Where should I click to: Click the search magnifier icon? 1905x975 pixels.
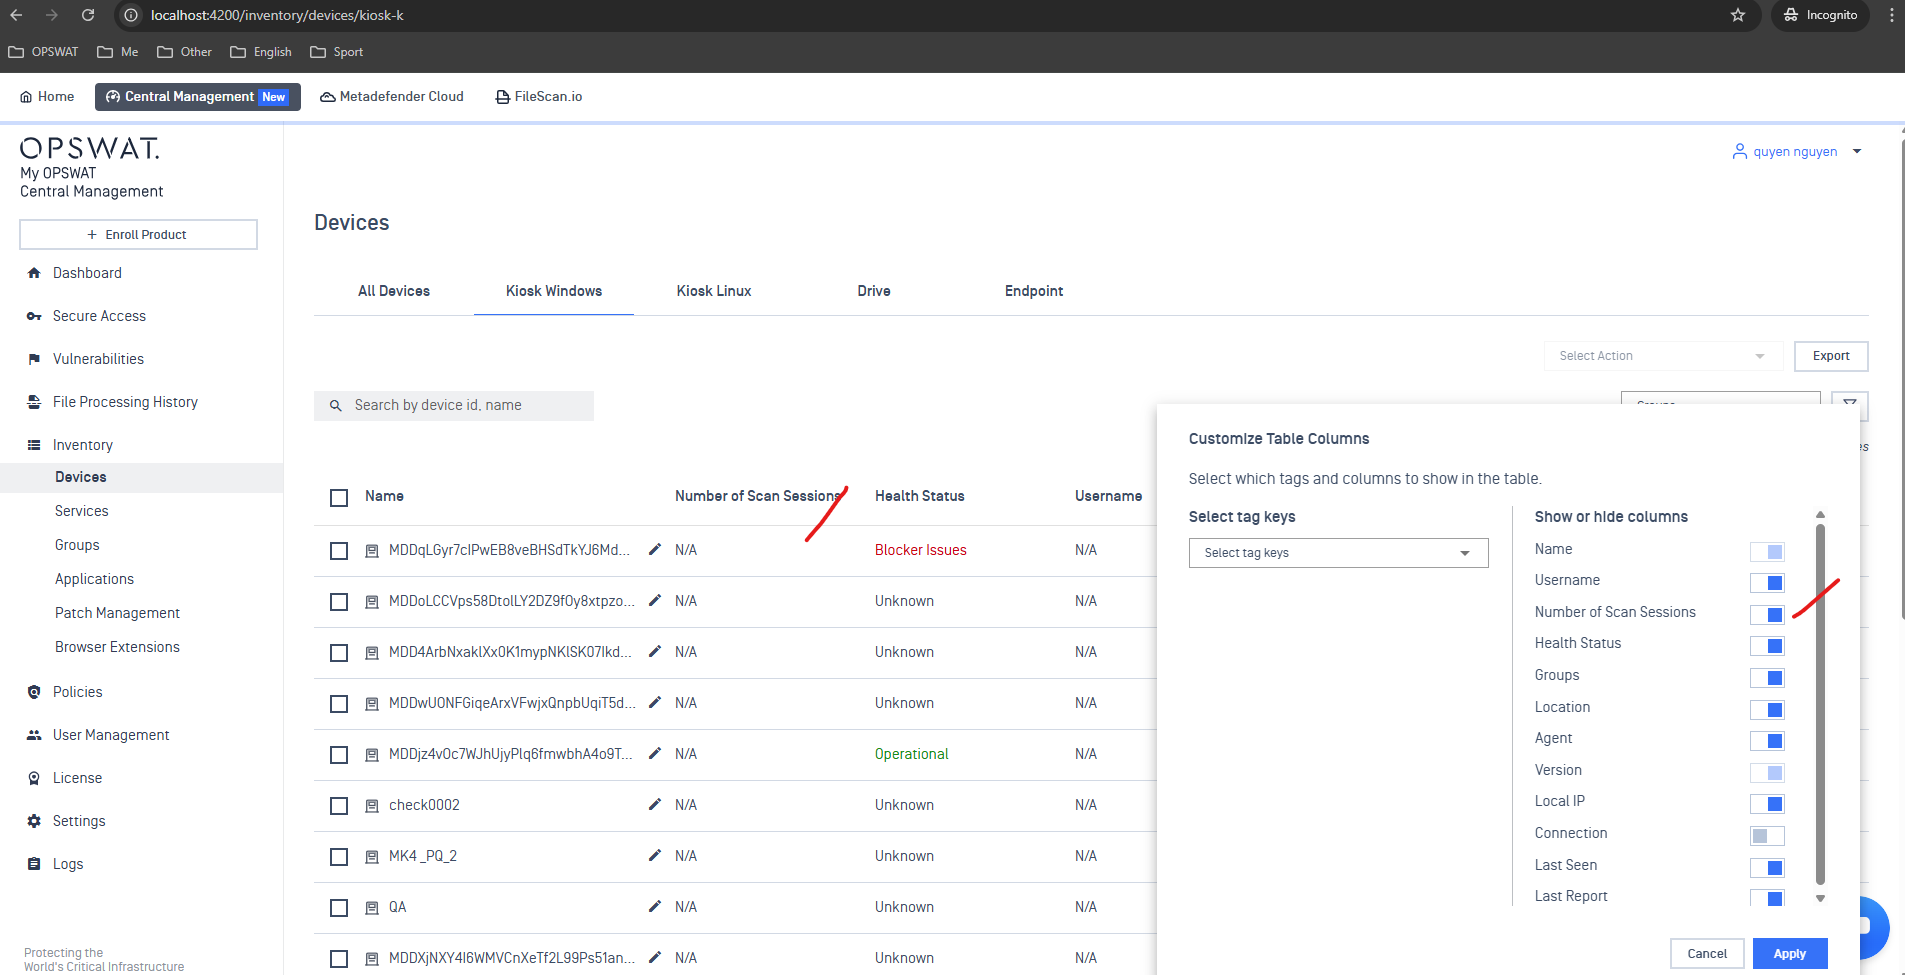pos(336,406)
